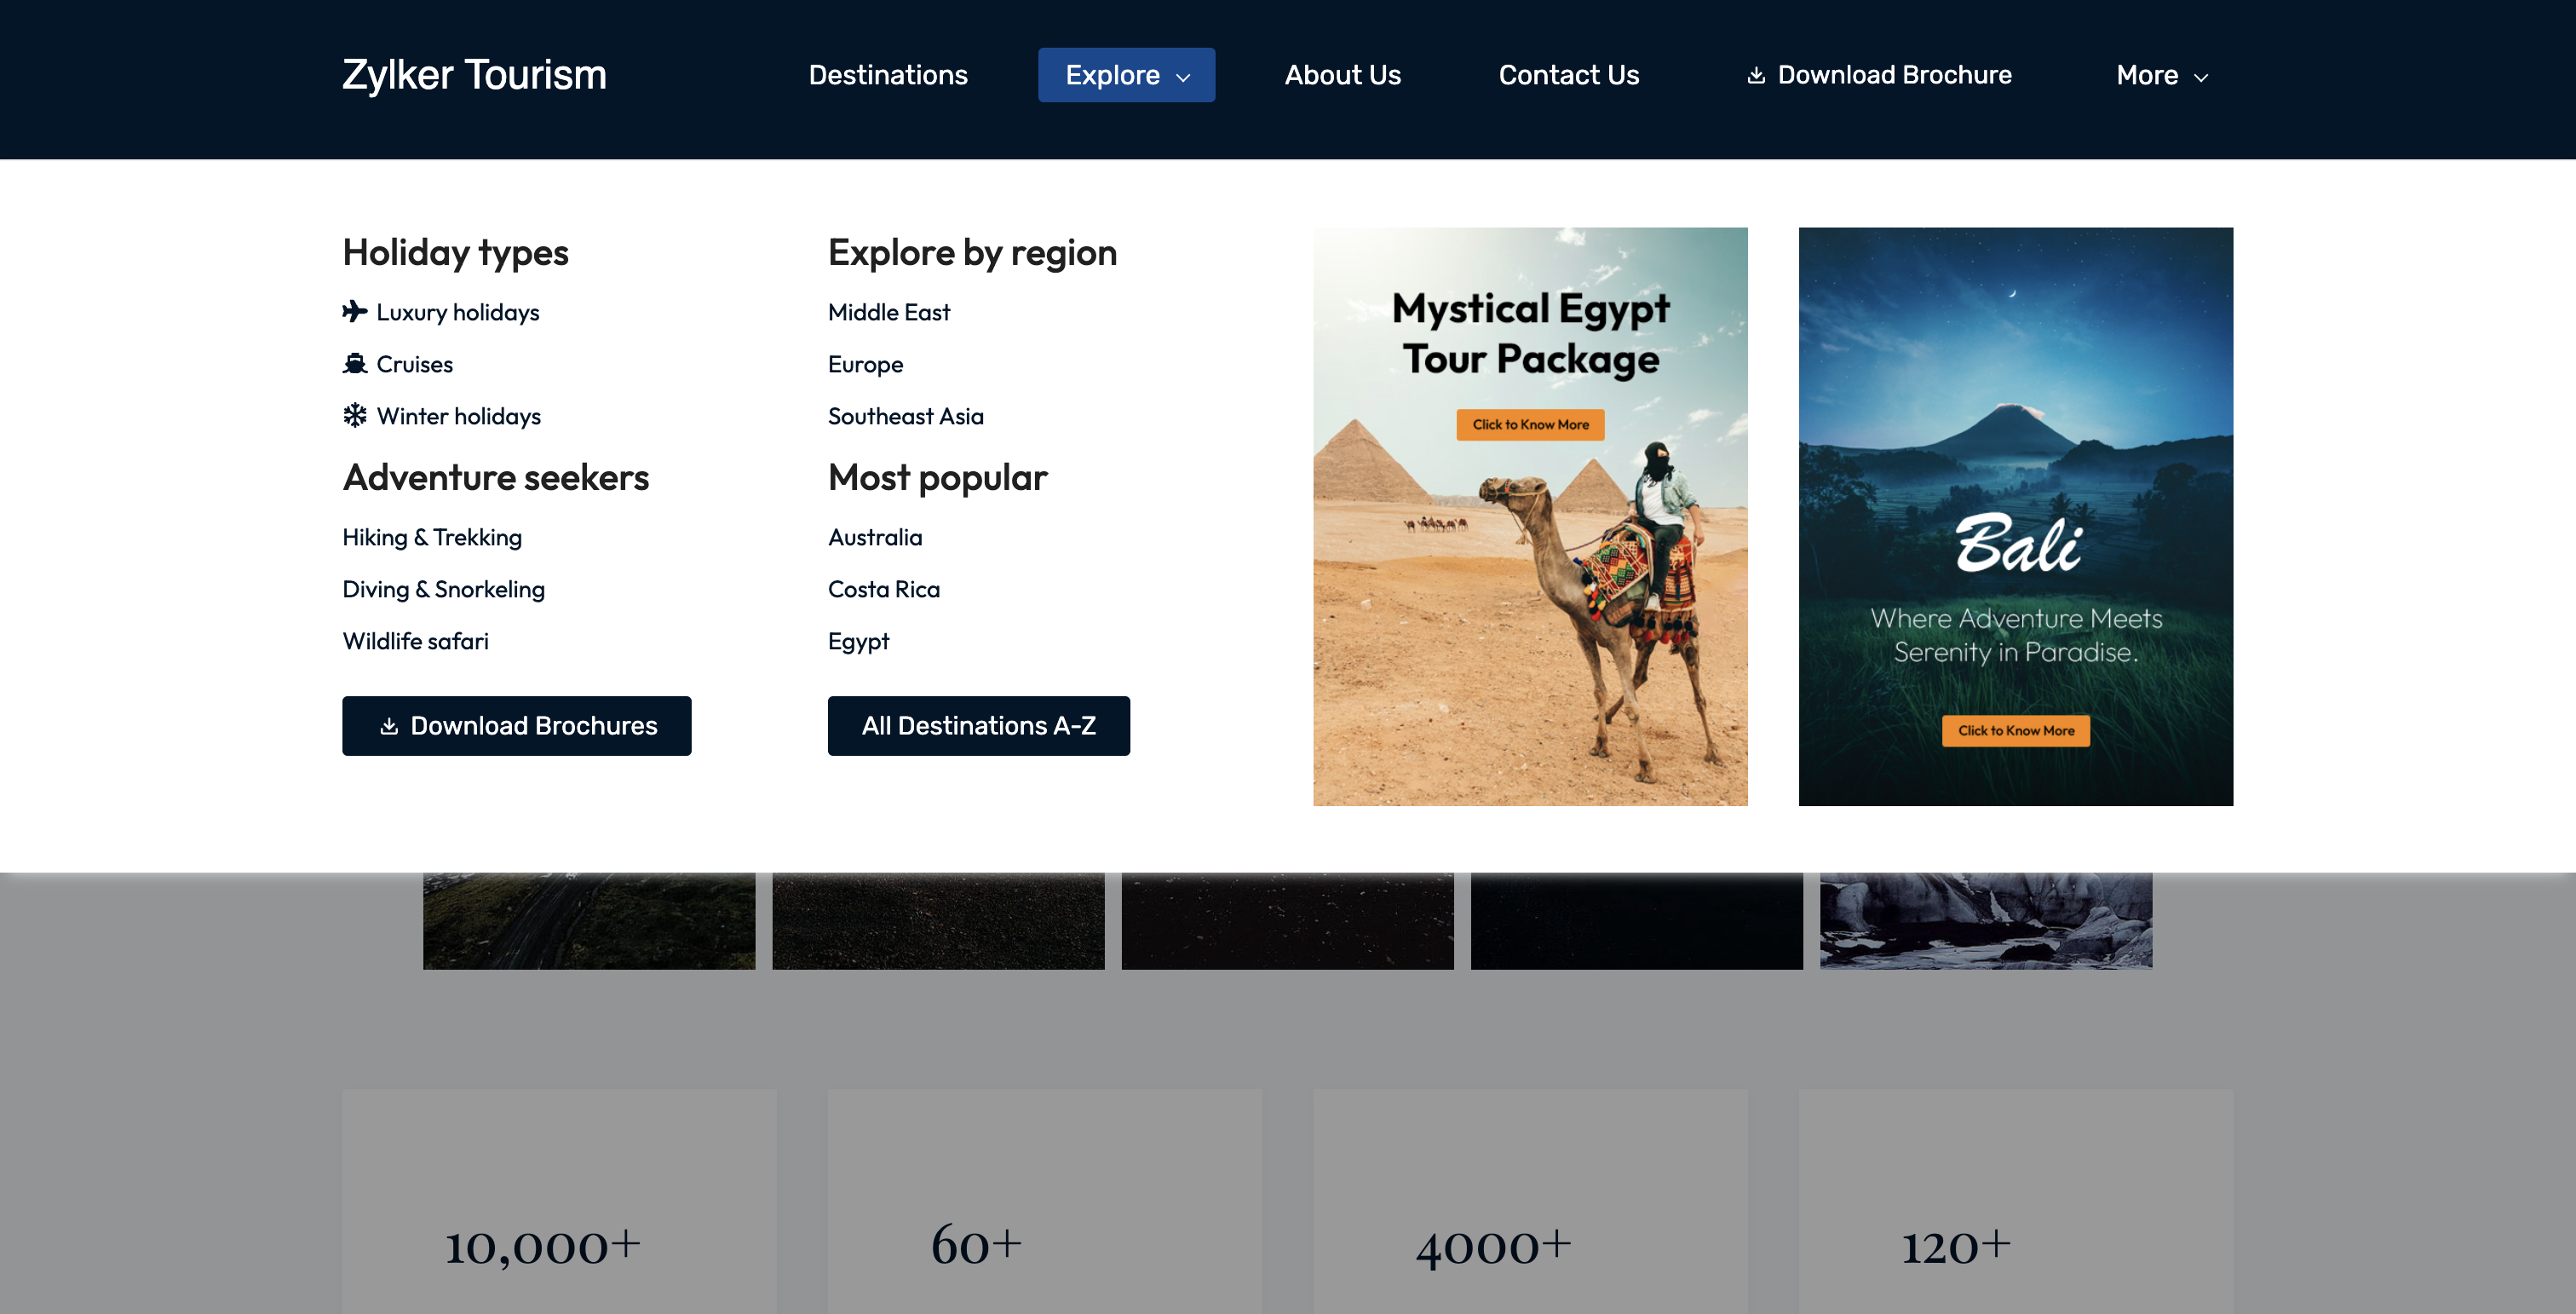Screen dimensions: 2576x1314
Task: Click the Zylker Tourism logo
Action: 474,75
